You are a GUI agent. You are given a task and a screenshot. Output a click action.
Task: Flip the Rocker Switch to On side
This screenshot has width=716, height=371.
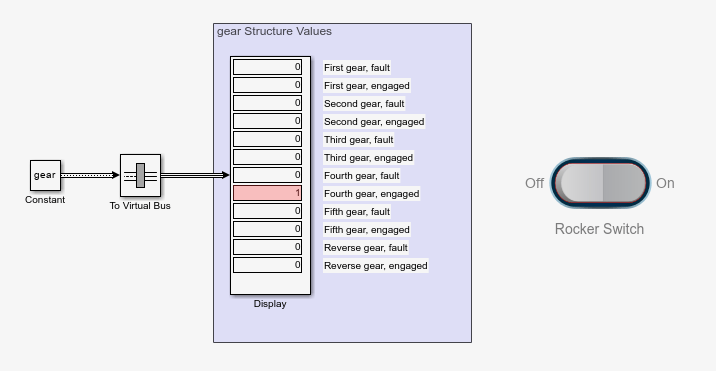coord(624,183)
